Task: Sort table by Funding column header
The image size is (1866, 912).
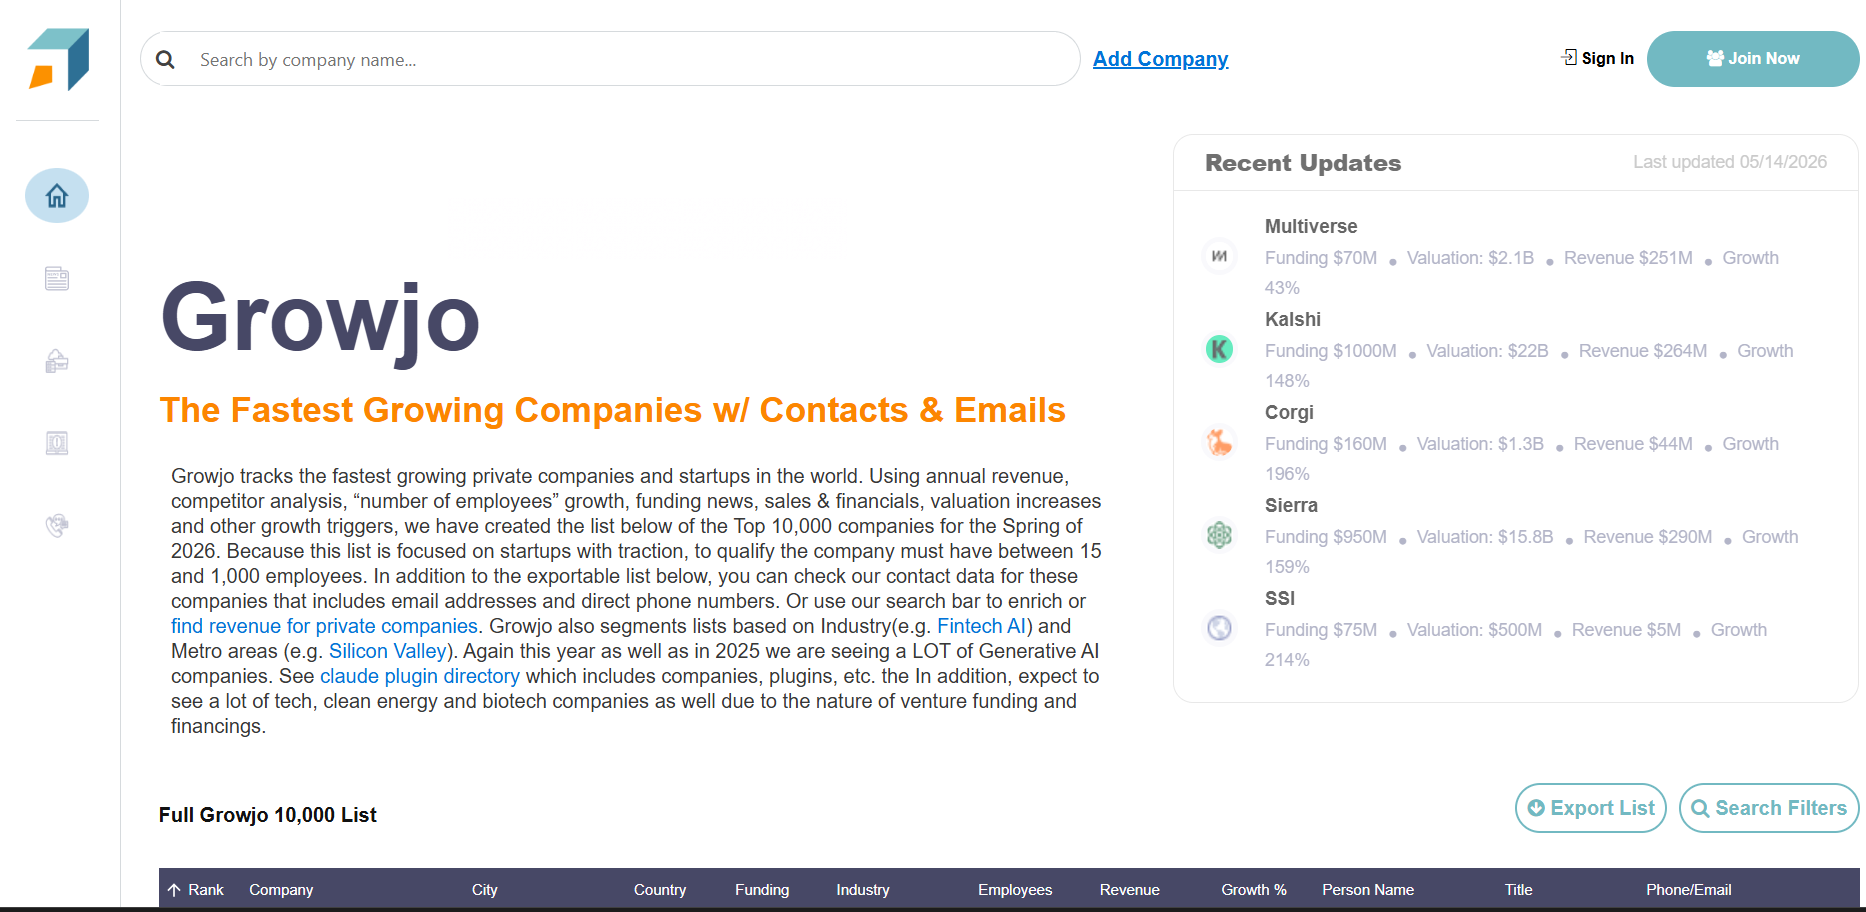Action: [762, 890]
